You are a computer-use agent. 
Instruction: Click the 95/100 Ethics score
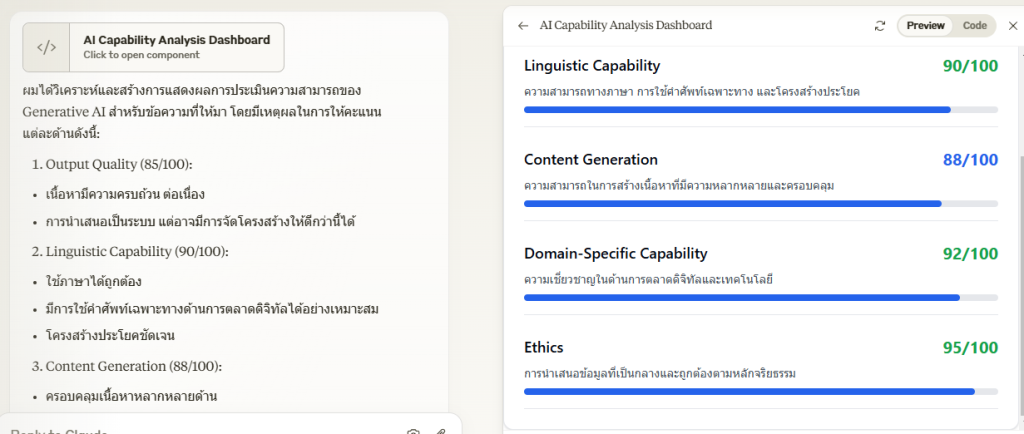pyautogui.click(x=970, y=348)
